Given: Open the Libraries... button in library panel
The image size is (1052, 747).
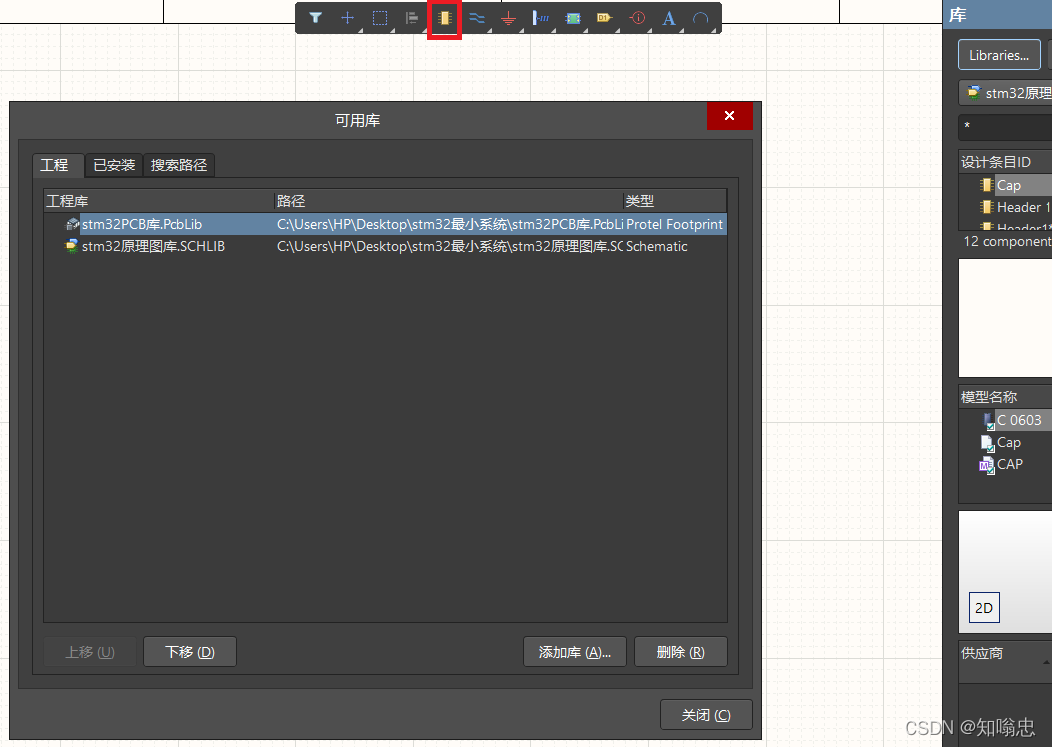Looking at the screenshot, I should pyautogui.click(x=999, y=55).
